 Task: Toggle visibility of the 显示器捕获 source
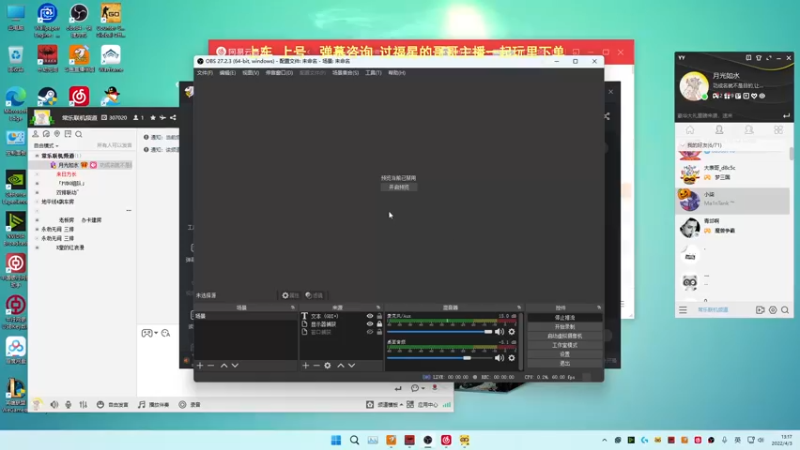370,324
